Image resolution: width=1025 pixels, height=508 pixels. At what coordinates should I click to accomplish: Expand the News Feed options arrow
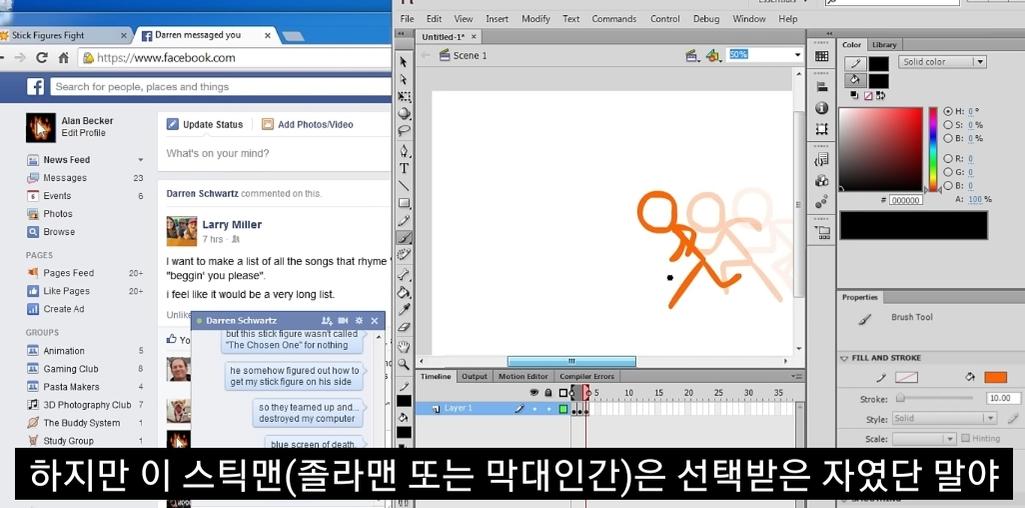click(x=140, y=160)
